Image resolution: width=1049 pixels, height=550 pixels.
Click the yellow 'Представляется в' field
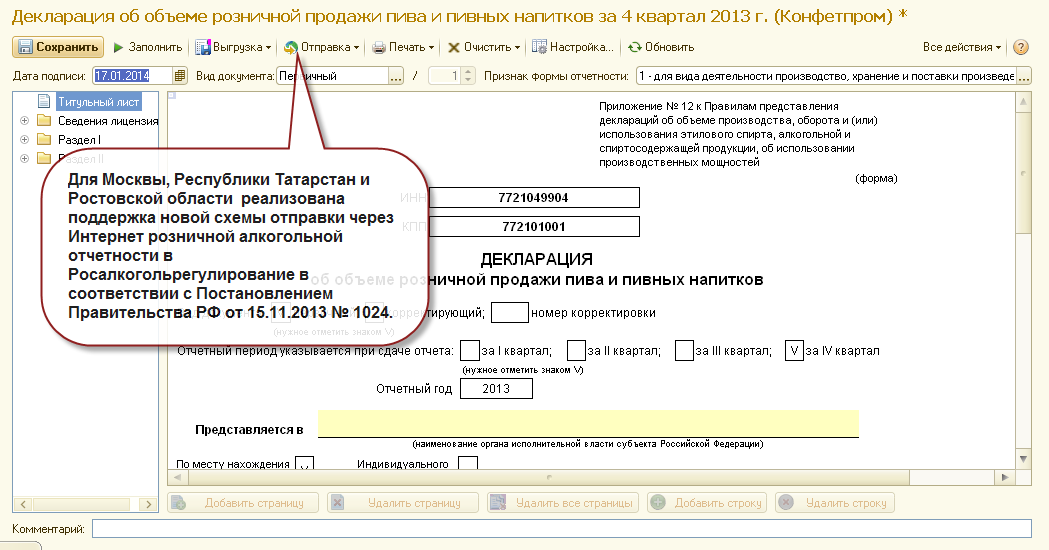pyautogui.click(x=588, y=424)
